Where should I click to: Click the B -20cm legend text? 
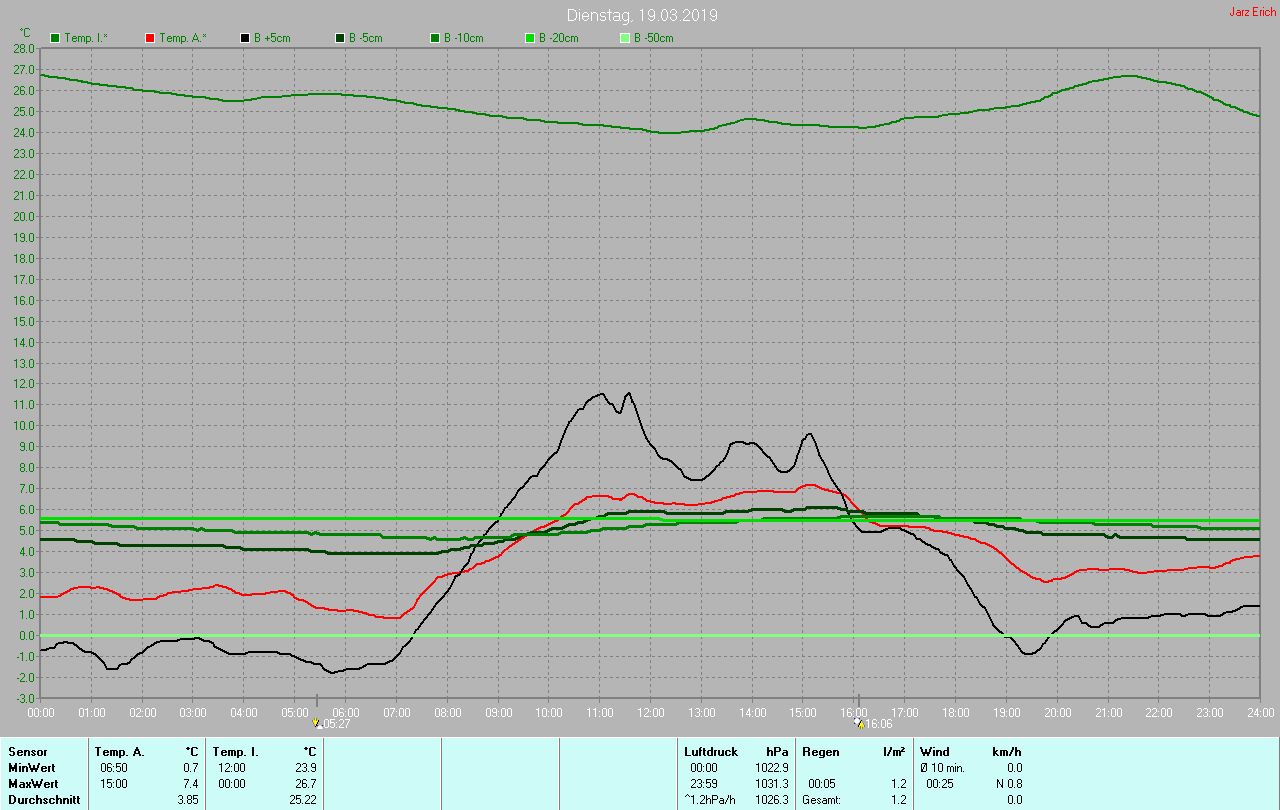(559, 38)
